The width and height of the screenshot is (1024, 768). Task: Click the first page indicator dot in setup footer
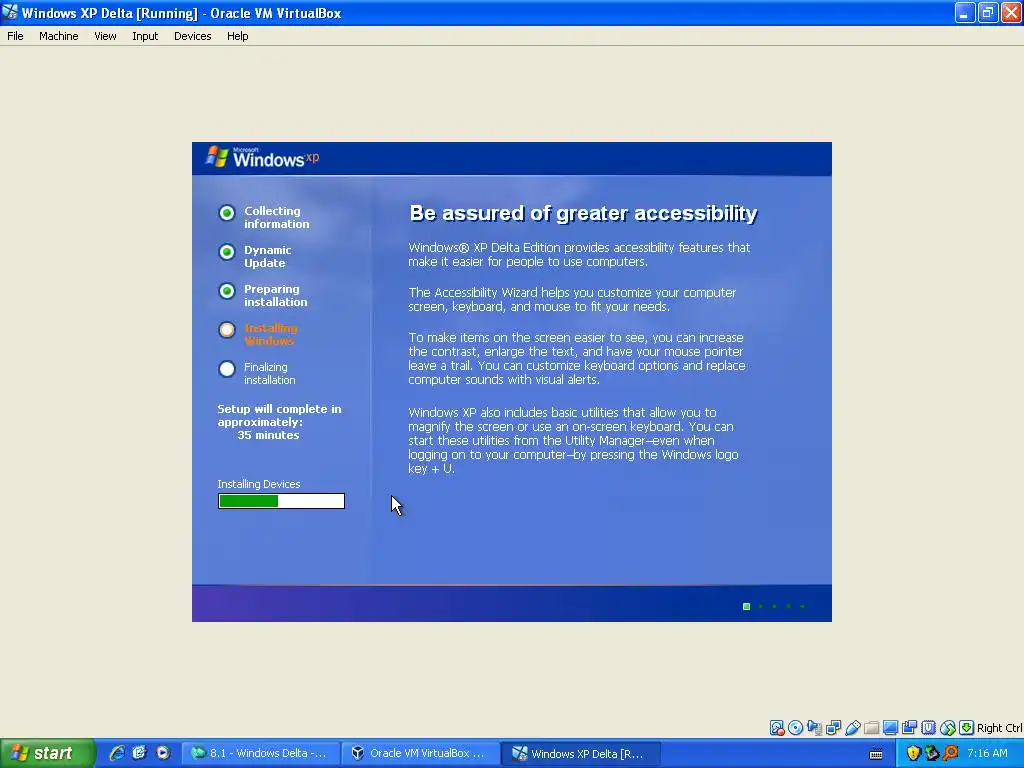pos(746,607)
